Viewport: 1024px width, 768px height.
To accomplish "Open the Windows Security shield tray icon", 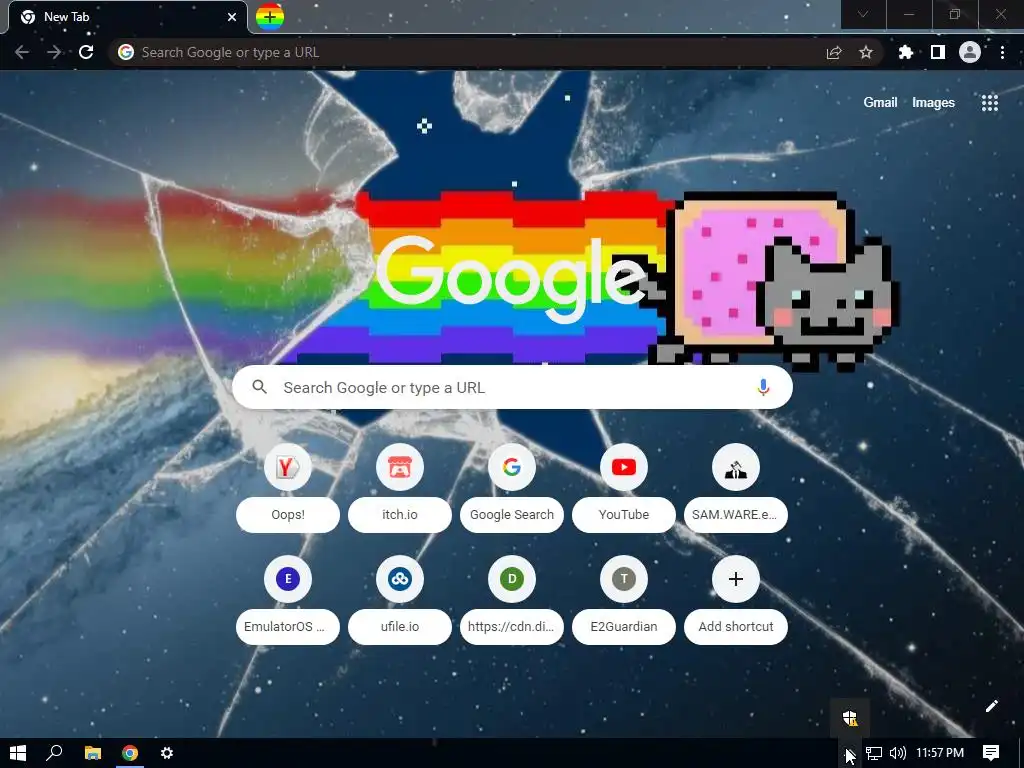I will click(850, 718).
